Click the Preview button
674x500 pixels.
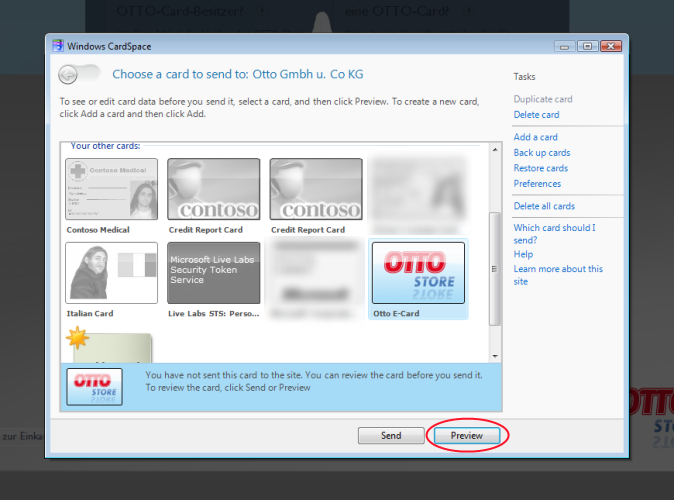coord(467,436)
